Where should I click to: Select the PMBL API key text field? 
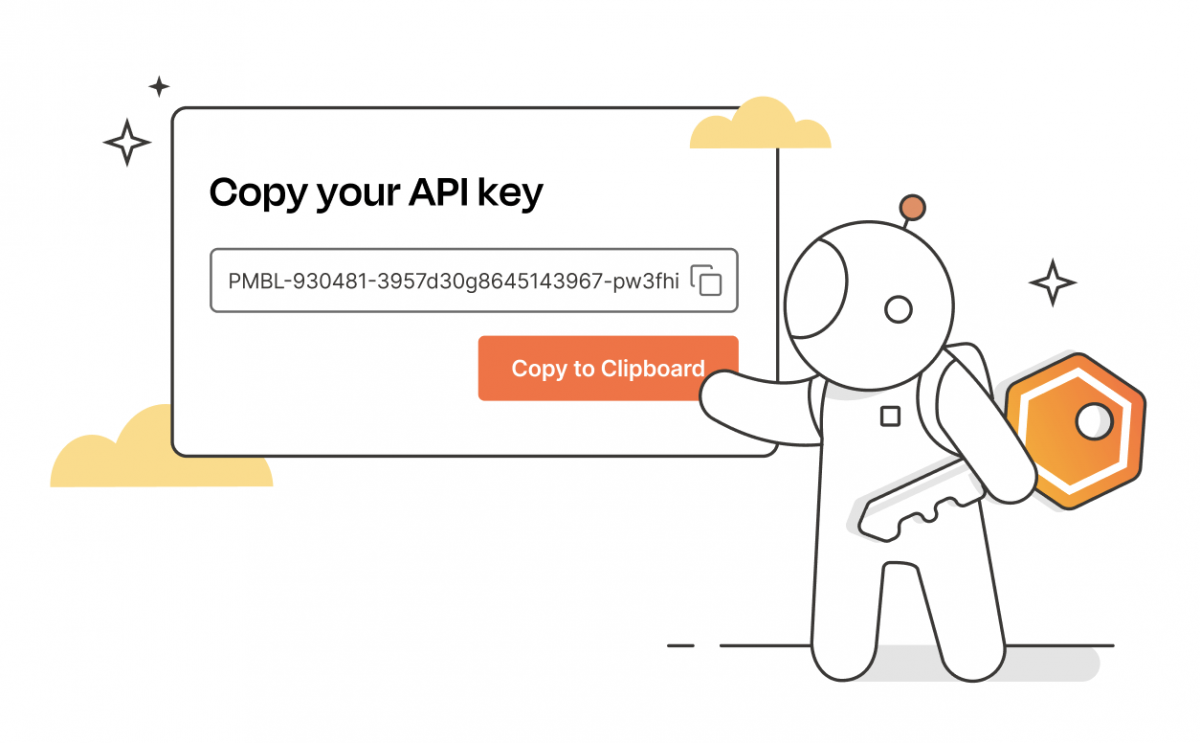tap(473, 280)
